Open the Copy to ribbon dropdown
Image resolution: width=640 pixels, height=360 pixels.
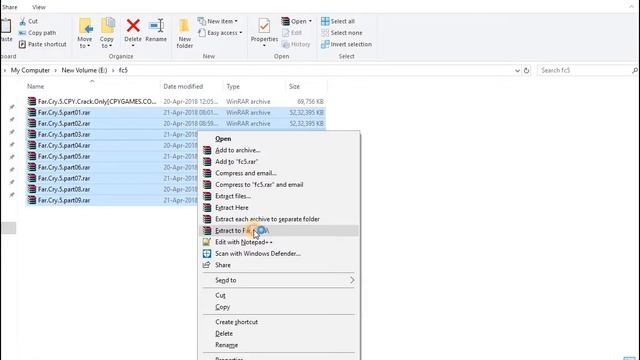(107, 33)
